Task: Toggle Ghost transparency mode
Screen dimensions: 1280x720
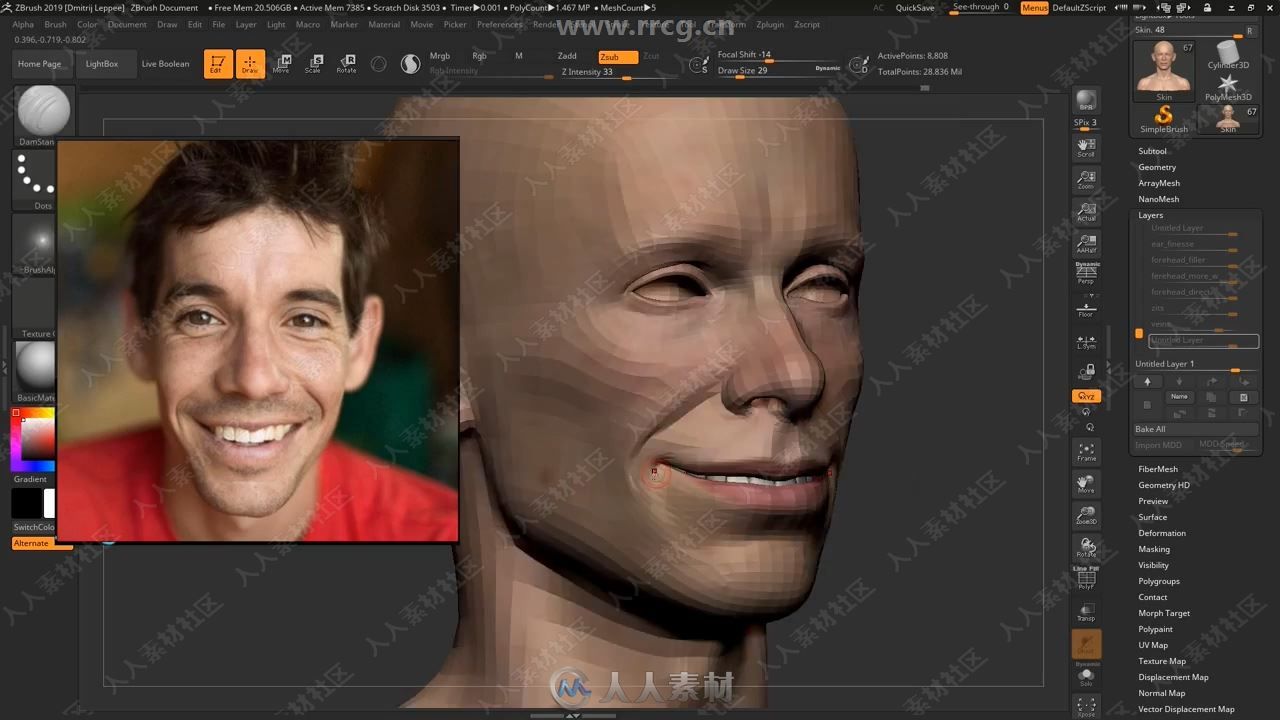Action: coord(1086,645)
